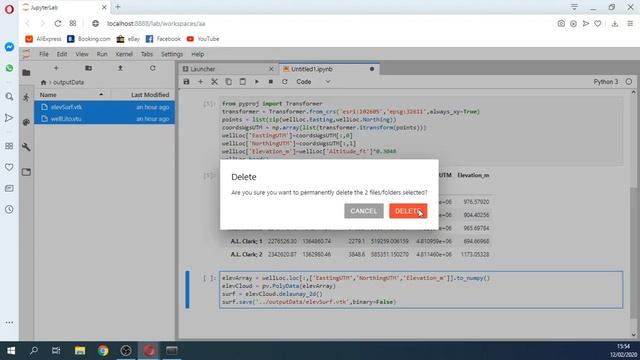Open a new browser tab

coord(118,7)
